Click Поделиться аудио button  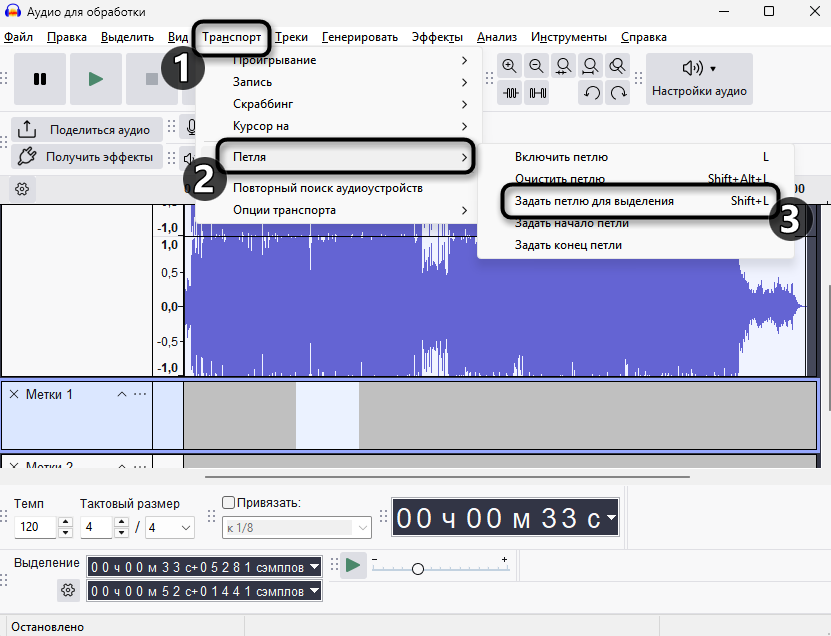tap(87, 130)
